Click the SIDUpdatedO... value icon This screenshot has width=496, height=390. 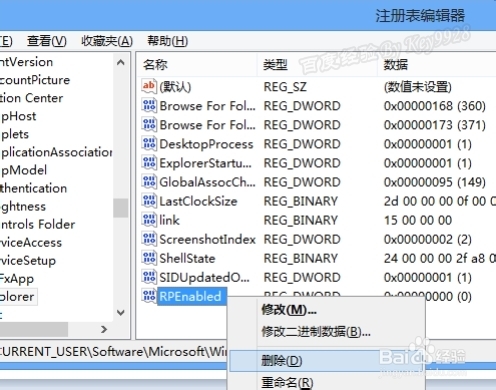click(149, 277)
